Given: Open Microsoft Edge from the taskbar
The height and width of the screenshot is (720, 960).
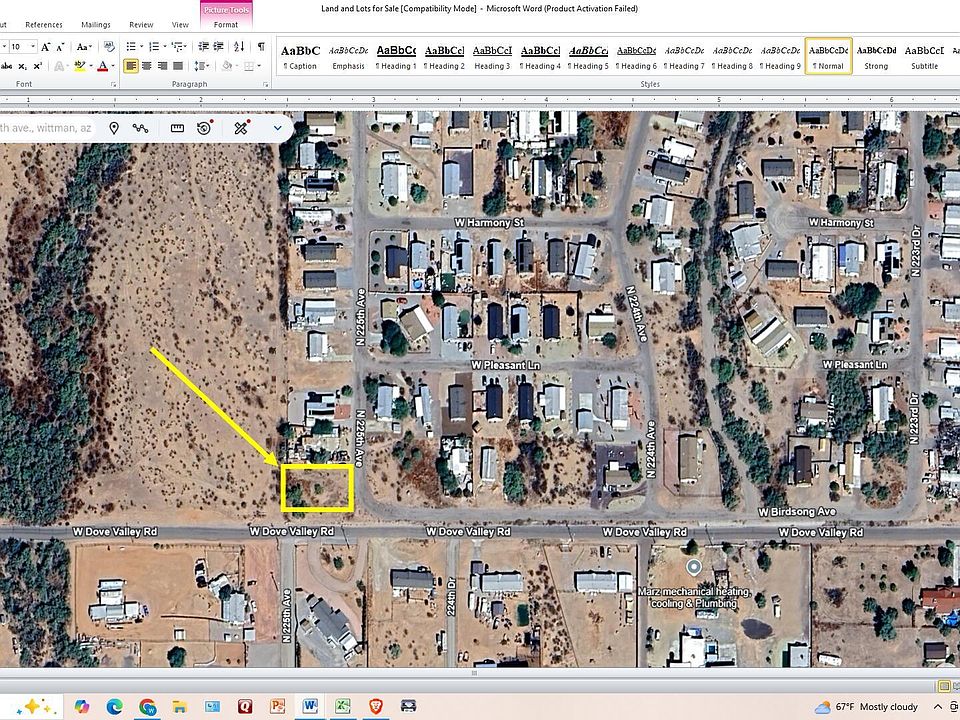Looking at the screenshot, I should tap(114, 707).
